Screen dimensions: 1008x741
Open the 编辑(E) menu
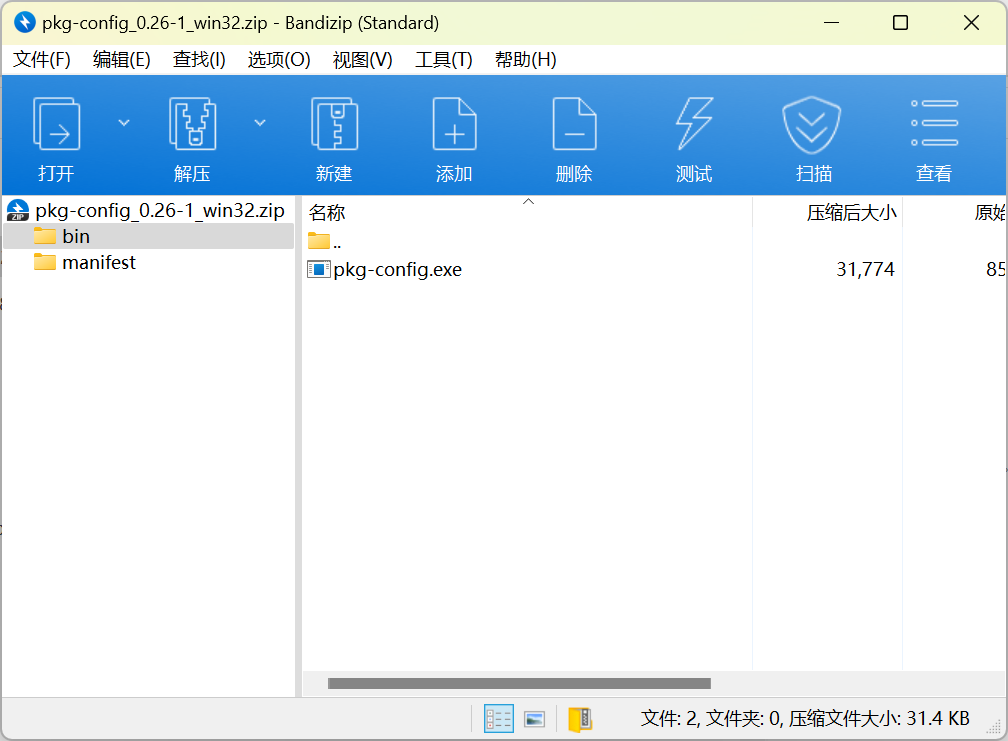[x=122, y=60]
